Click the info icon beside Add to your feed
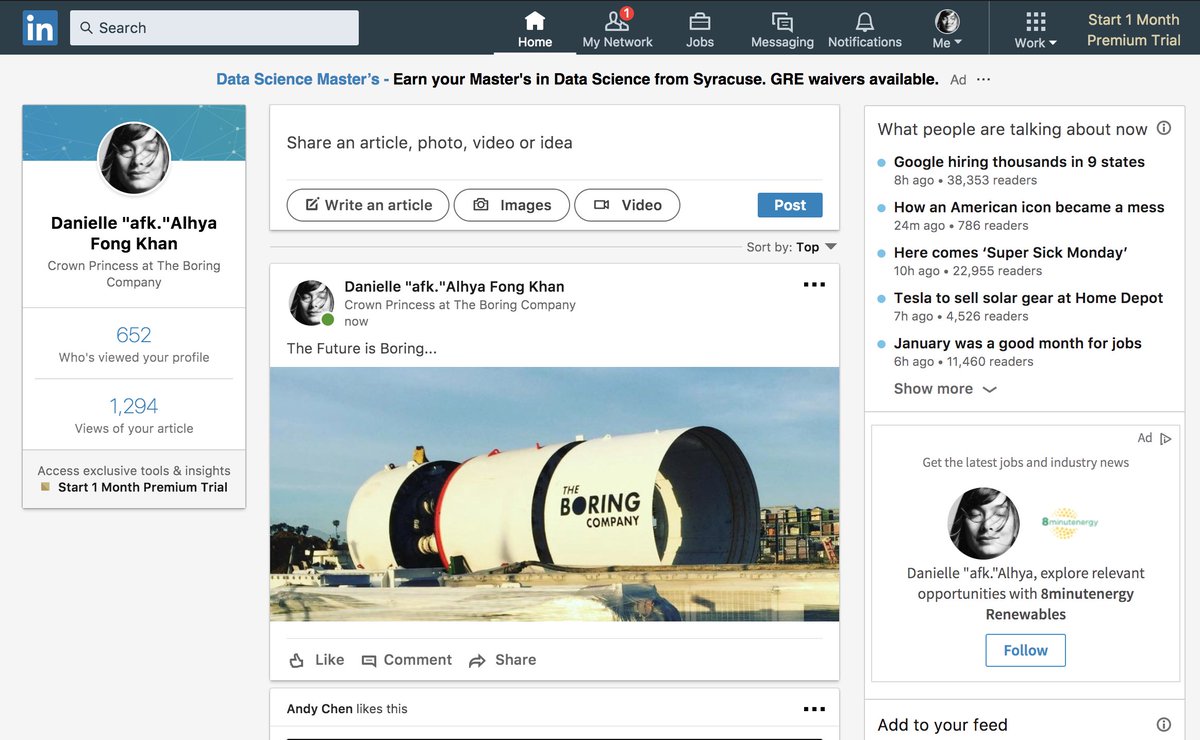 1164,724
